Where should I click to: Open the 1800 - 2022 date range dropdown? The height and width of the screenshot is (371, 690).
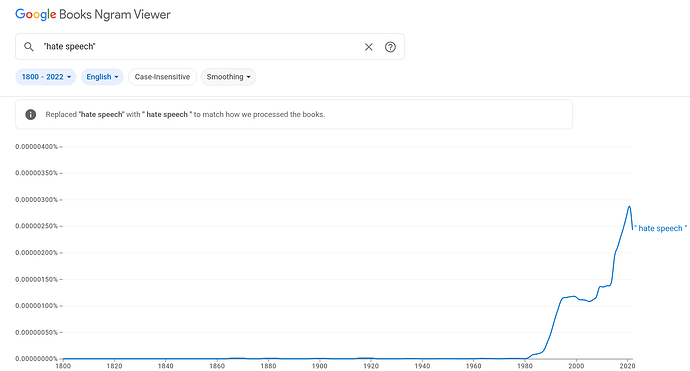(46, 77)
